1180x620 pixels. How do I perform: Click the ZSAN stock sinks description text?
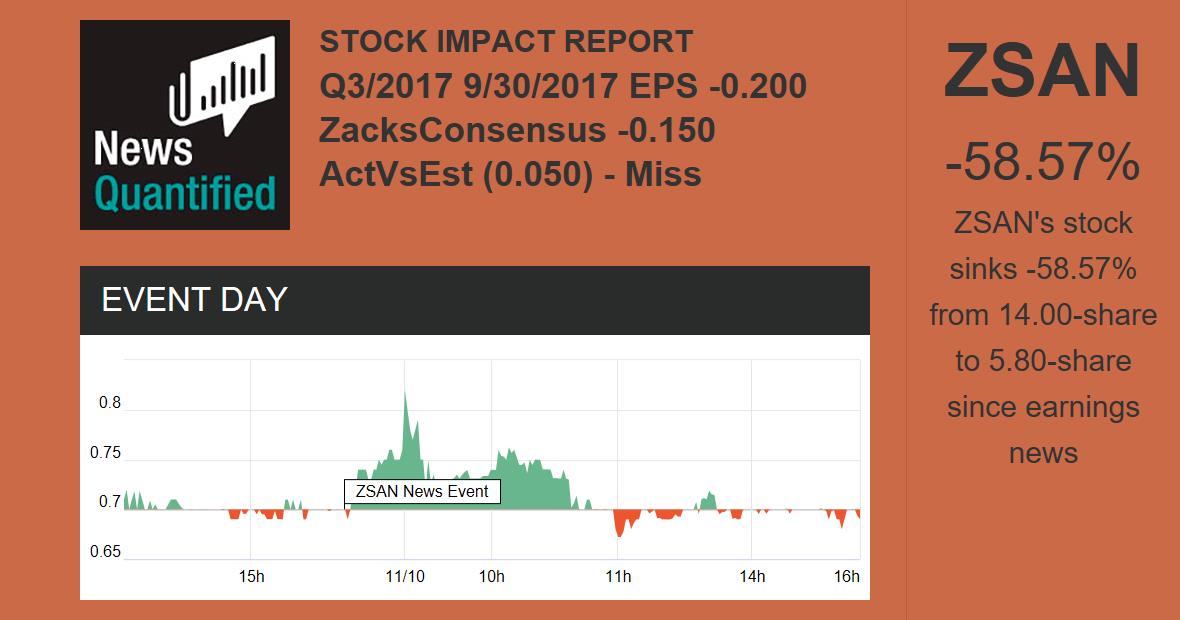pos(1042,338)
